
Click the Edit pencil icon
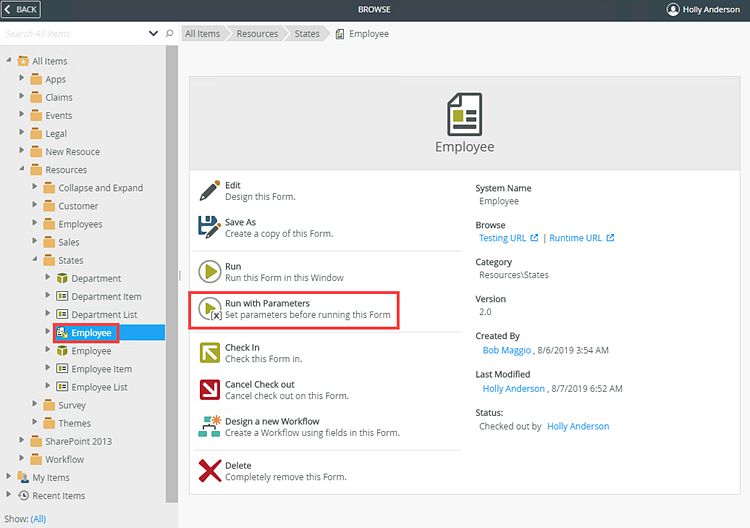(209, 191)
